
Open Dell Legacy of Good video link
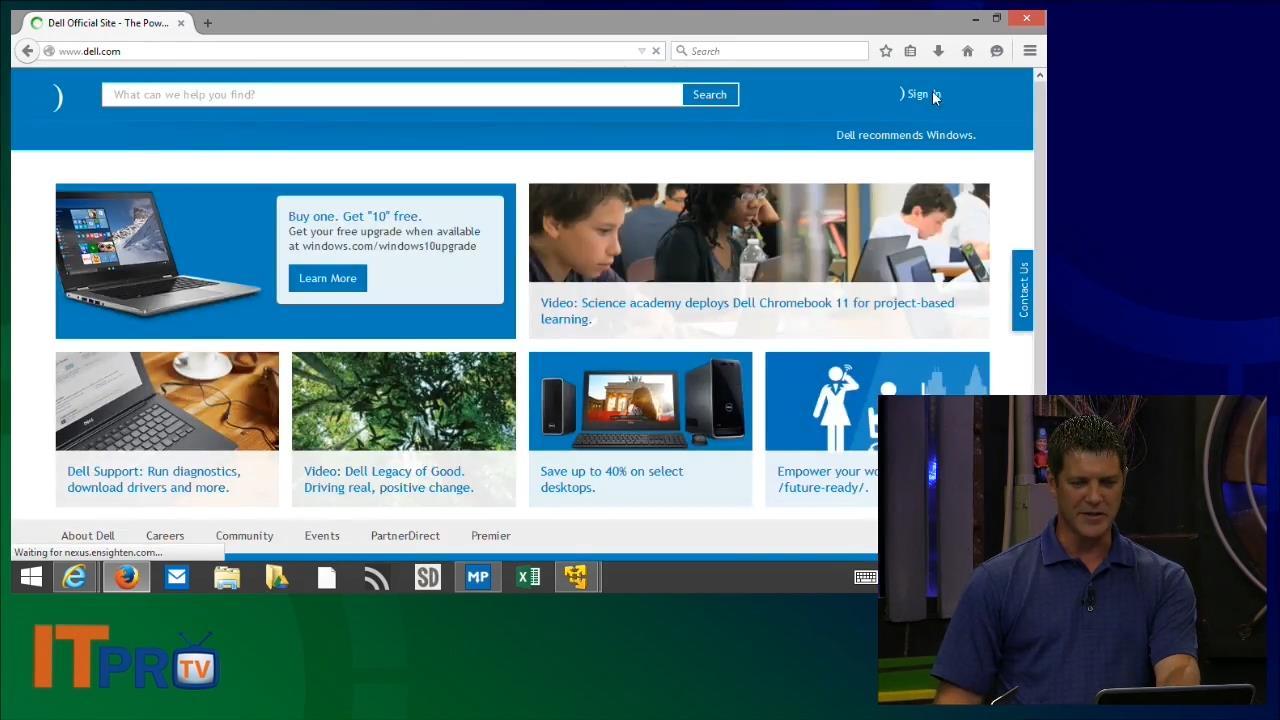389,479
